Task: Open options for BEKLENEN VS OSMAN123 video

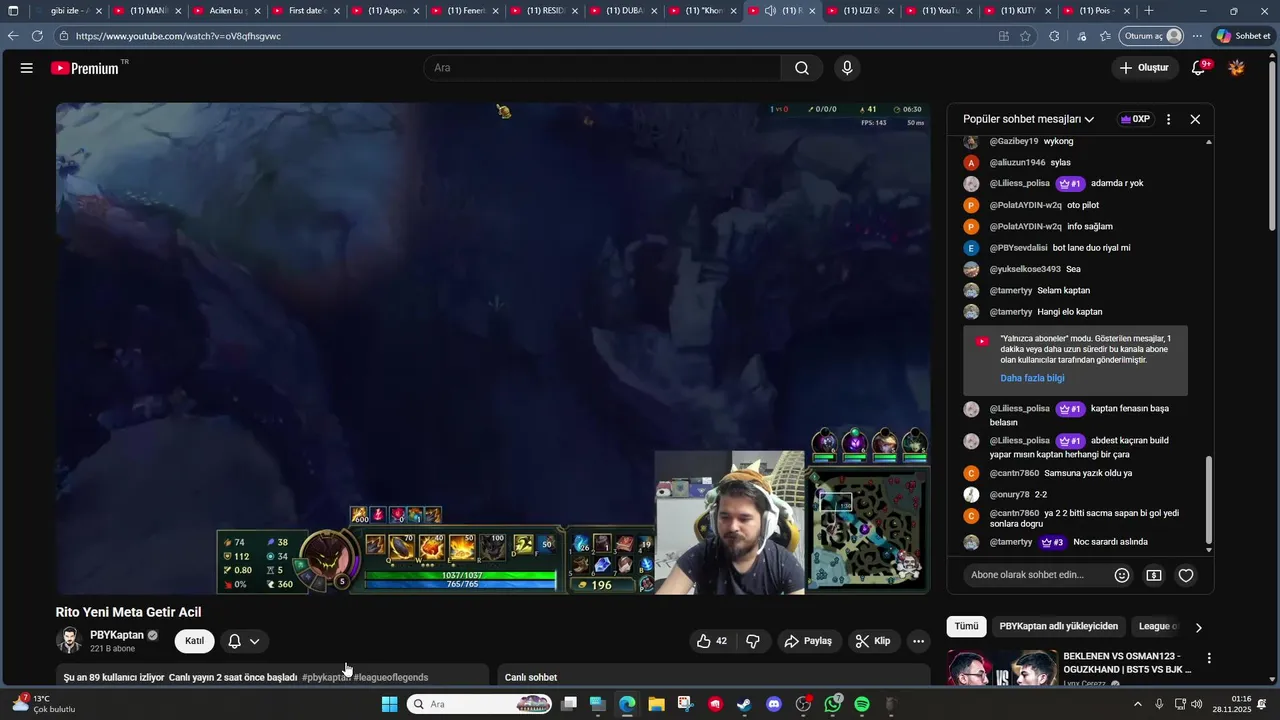Action: point(1209,658)
